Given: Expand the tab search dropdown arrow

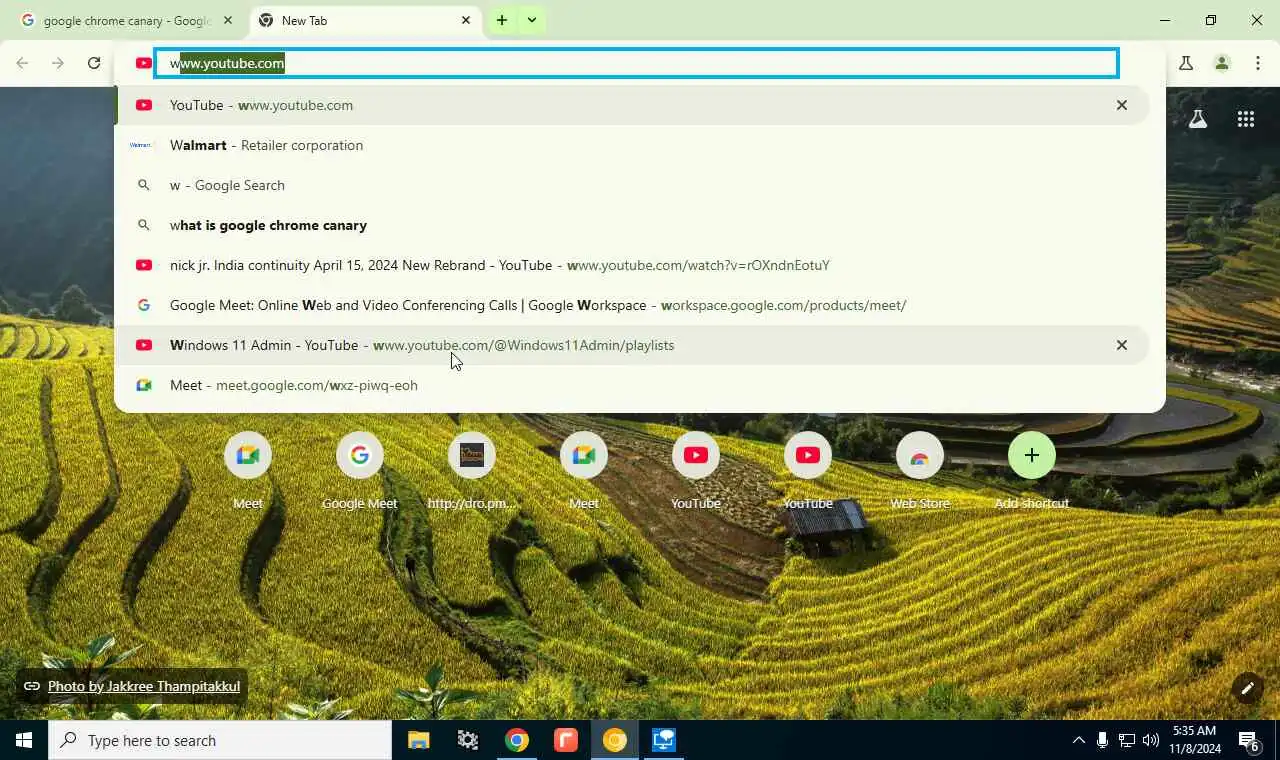Looking at the screenshot, I should tap(532, 20).
